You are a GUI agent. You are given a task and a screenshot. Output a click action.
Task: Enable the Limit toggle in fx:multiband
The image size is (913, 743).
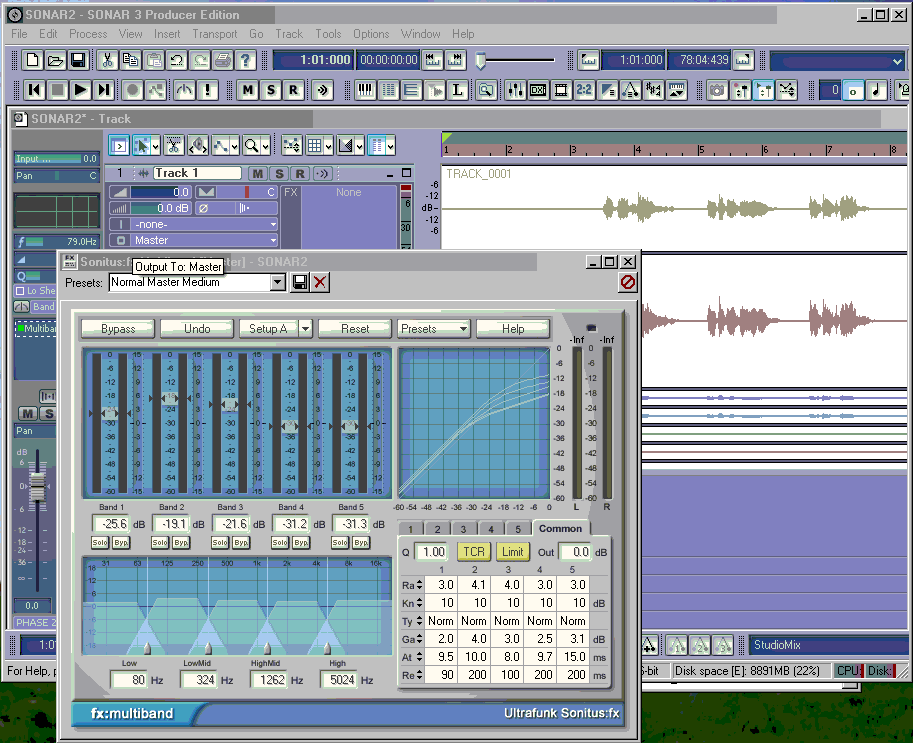[x=513, y=551]
